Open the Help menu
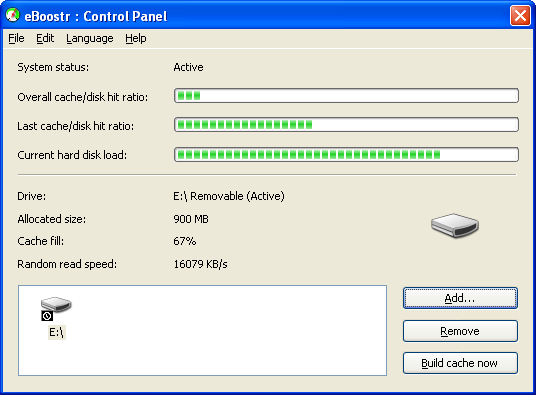This screenshot has height=395, width=536. click(136, 38)
